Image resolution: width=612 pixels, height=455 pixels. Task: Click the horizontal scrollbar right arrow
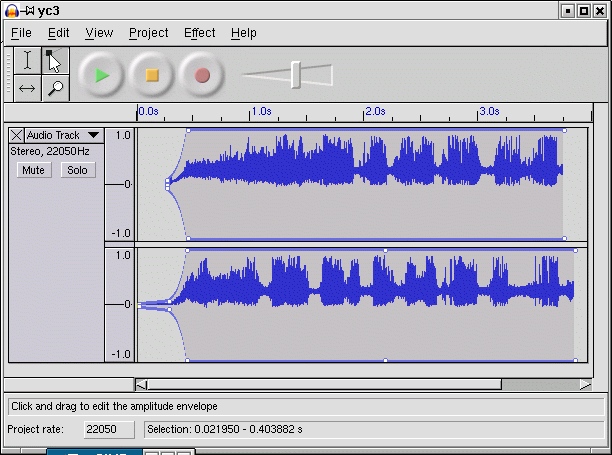tap(585, 384)
